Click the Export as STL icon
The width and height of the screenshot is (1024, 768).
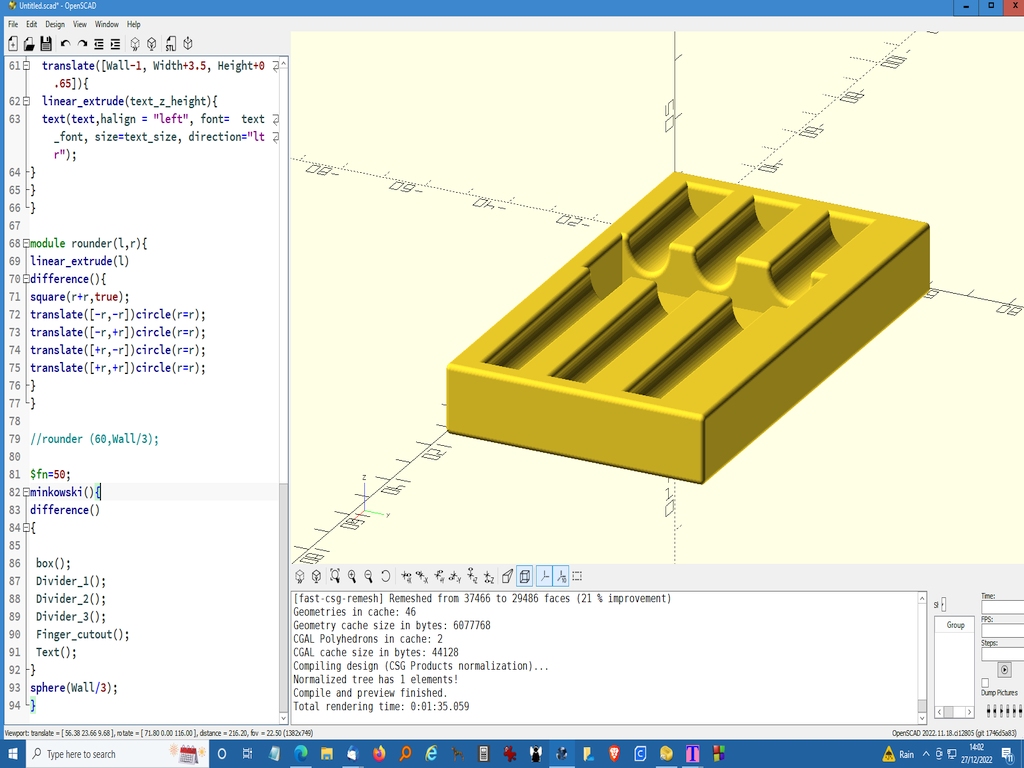pyautogui.click(x=170, y=44)
